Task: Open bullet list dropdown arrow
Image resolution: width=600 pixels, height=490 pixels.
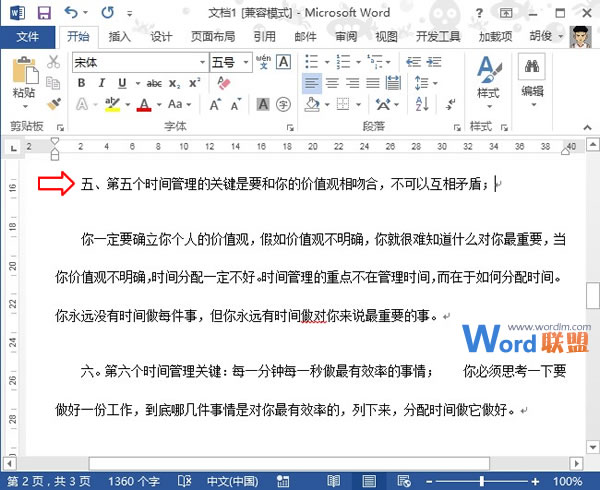Action: tap(327, 62)
